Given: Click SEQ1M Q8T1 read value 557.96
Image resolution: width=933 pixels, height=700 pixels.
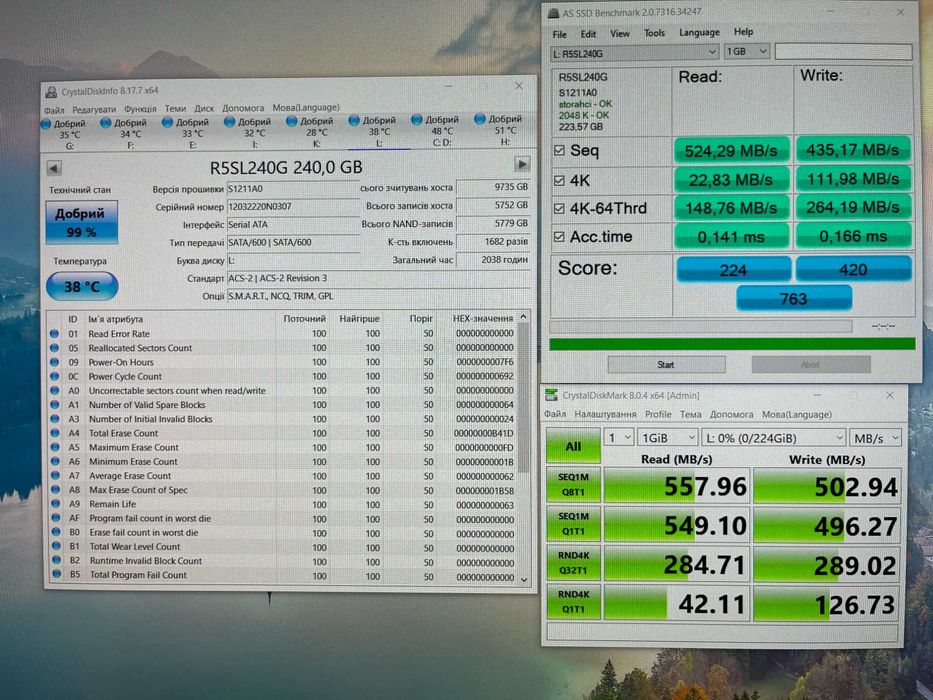Looking at the screenshot, I should [x=676, y=486].
